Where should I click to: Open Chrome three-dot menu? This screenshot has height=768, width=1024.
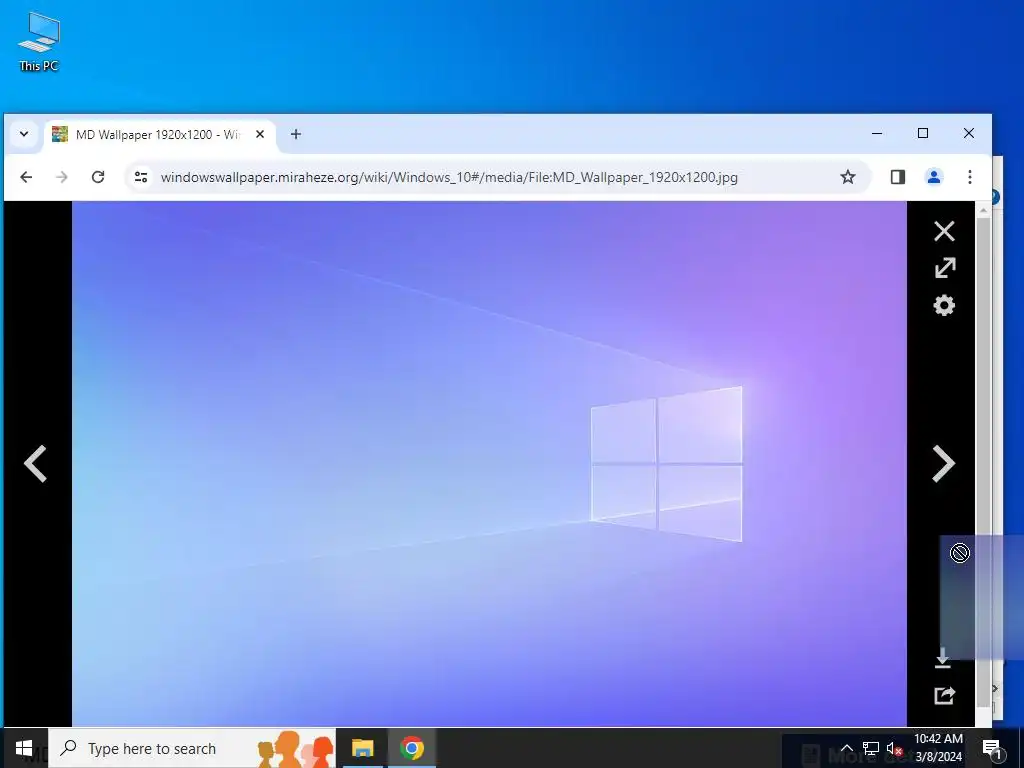point(970,177)
